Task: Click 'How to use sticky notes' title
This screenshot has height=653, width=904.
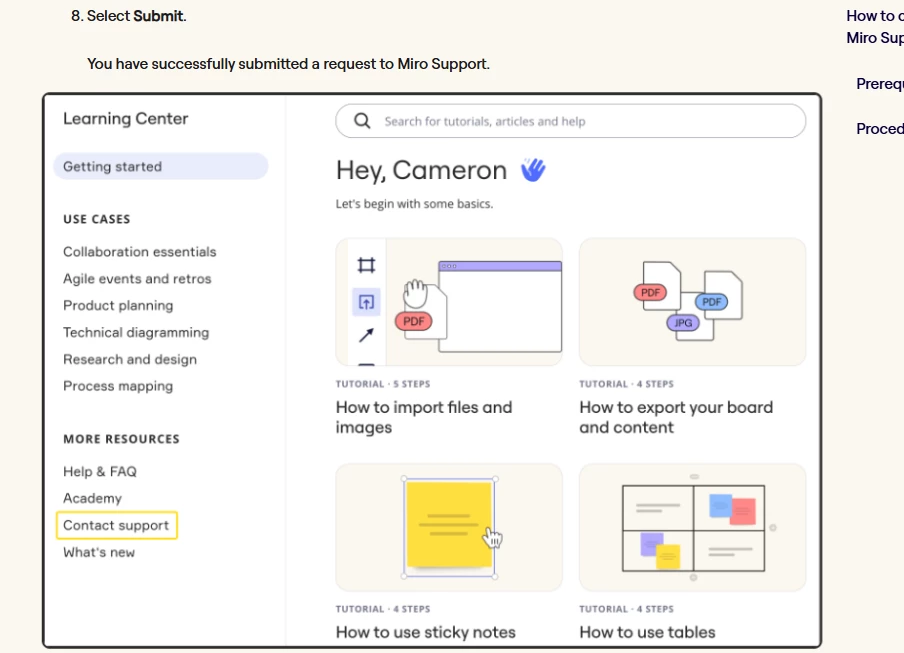Action: point(425,632)
